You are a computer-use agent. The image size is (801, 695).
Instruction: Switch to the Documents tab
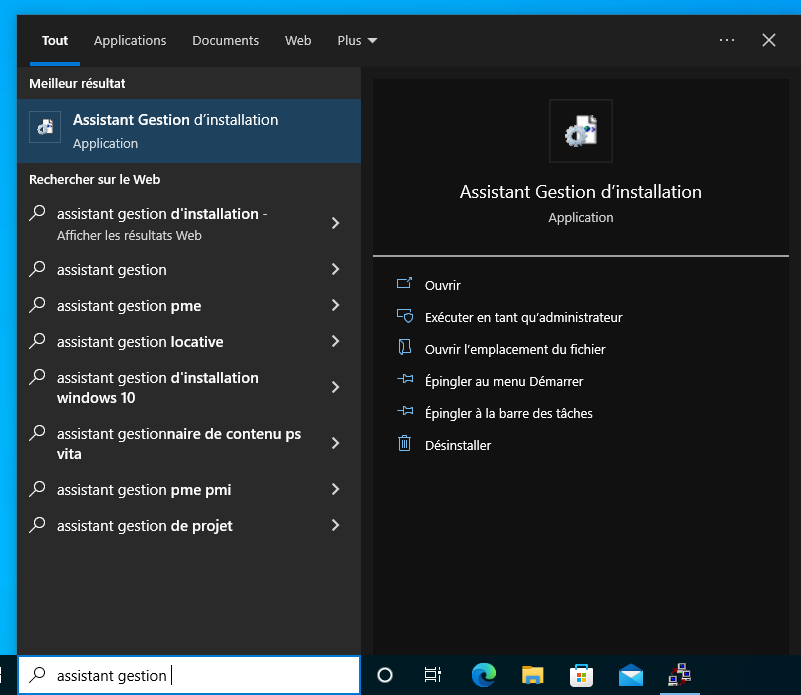(x=225, y=40)
